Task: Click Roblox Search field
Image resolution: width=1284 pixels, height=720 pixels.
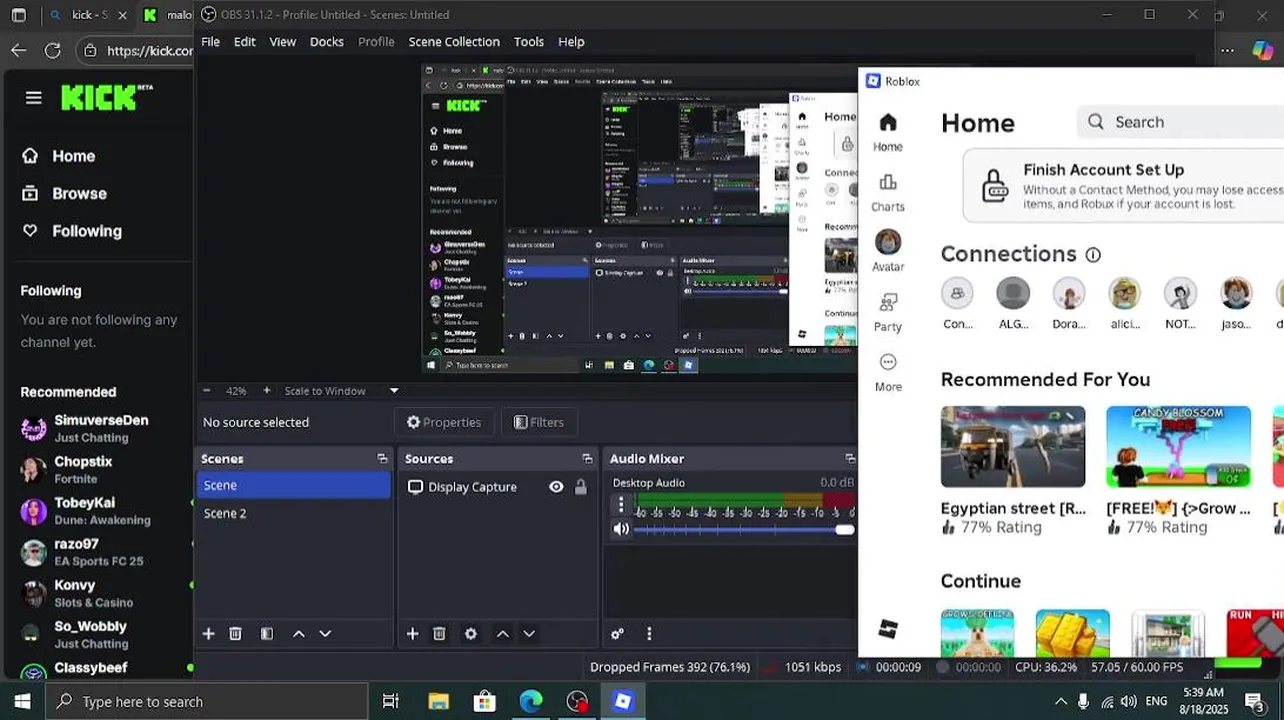Action: click(1180, 122)
